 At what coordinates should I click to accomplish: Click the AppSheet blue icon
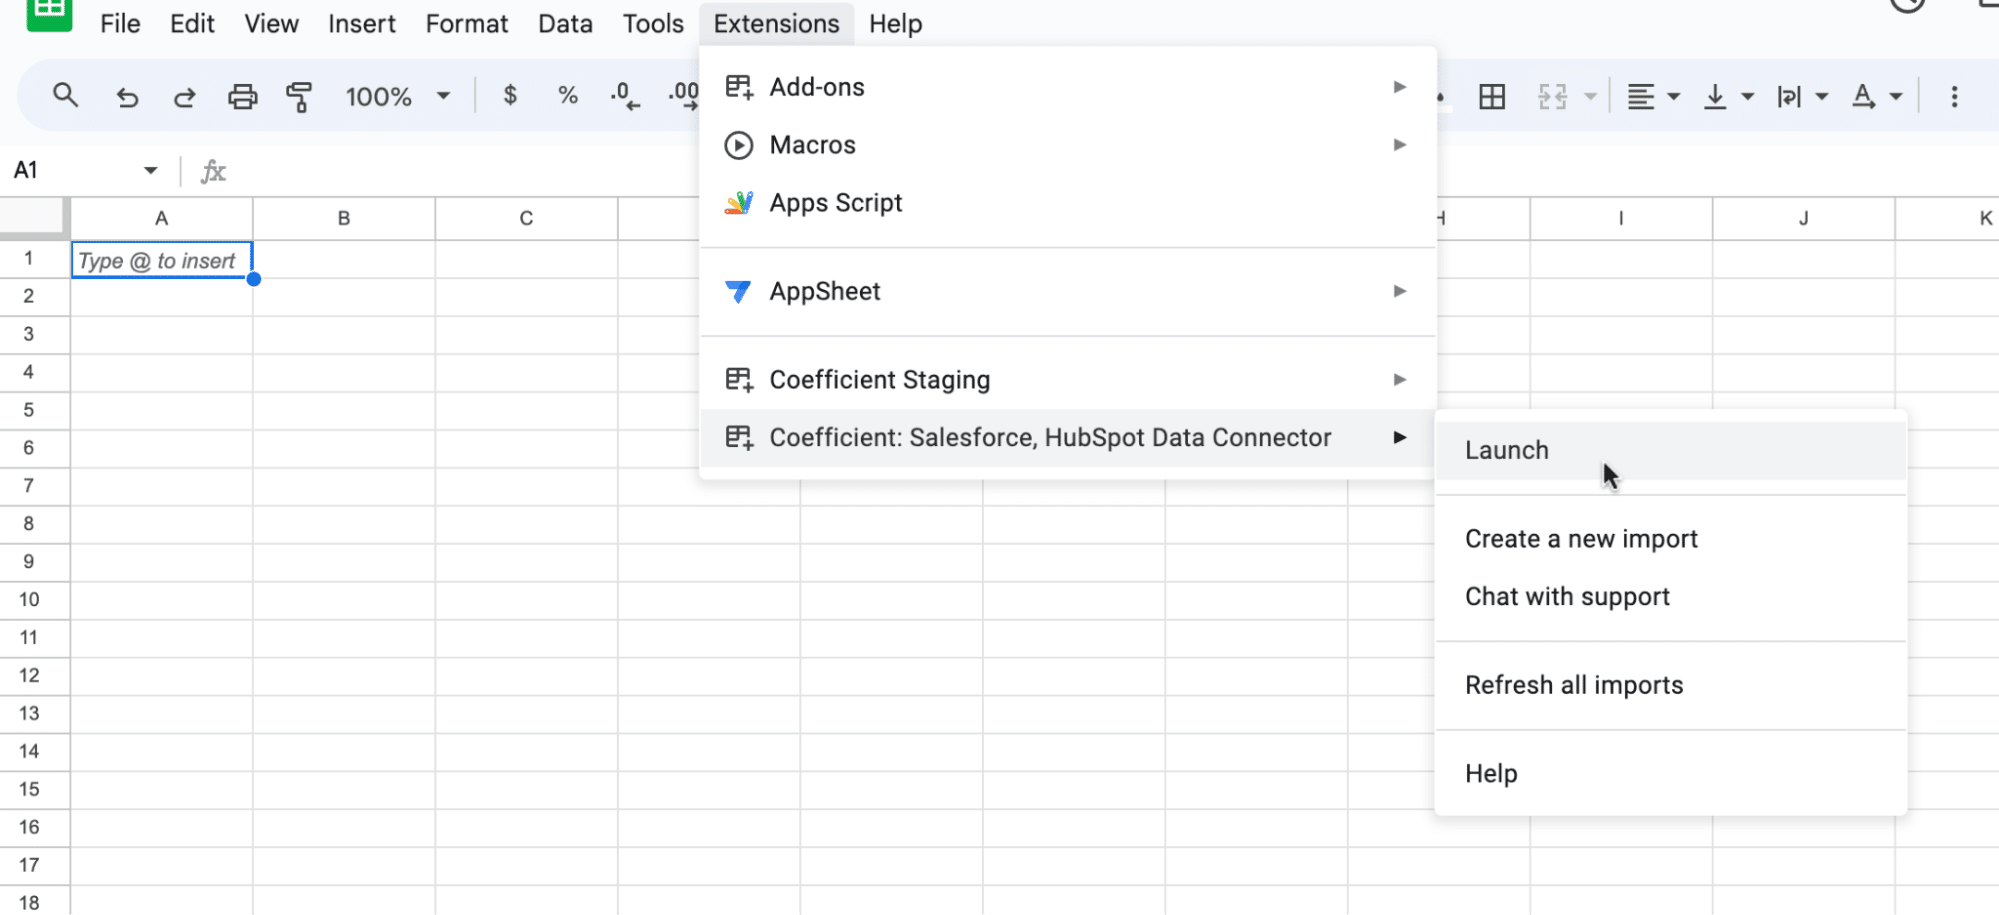[x=738, y=292]
